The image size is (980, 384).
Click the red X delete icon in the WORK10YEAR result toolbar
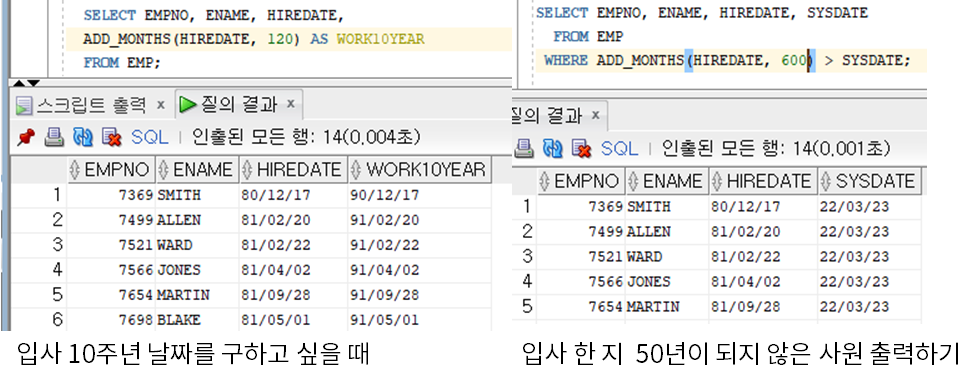(x=111, y=137)
